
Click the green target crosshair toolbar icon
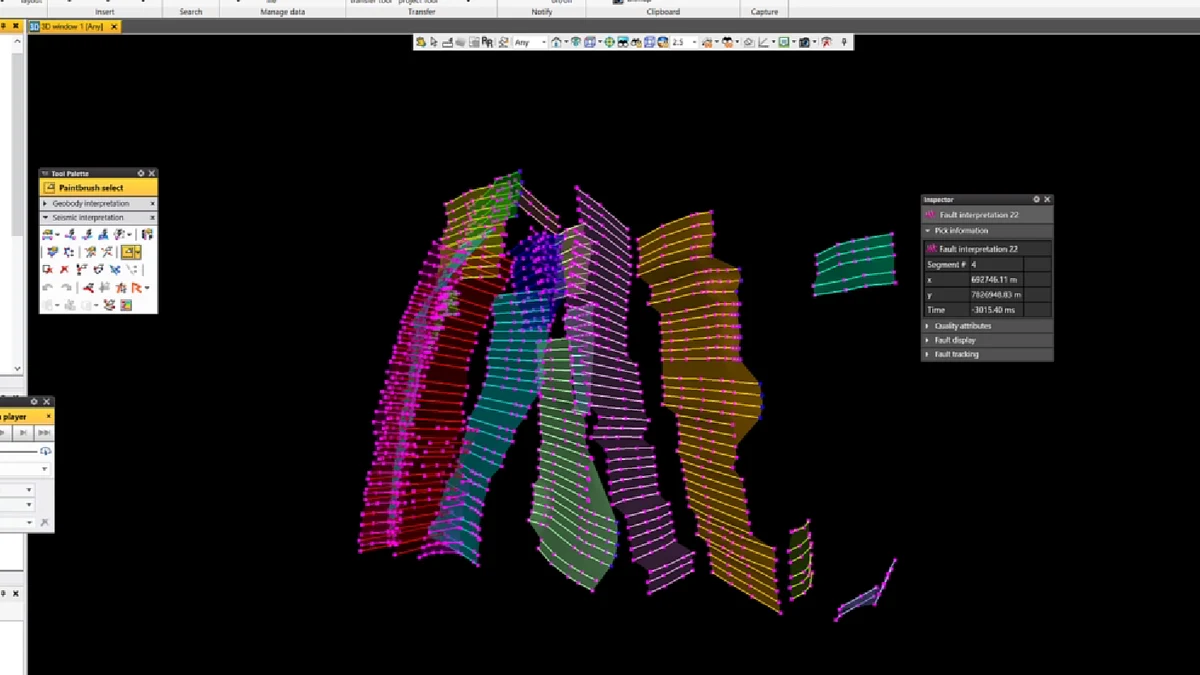coord(609,42)
